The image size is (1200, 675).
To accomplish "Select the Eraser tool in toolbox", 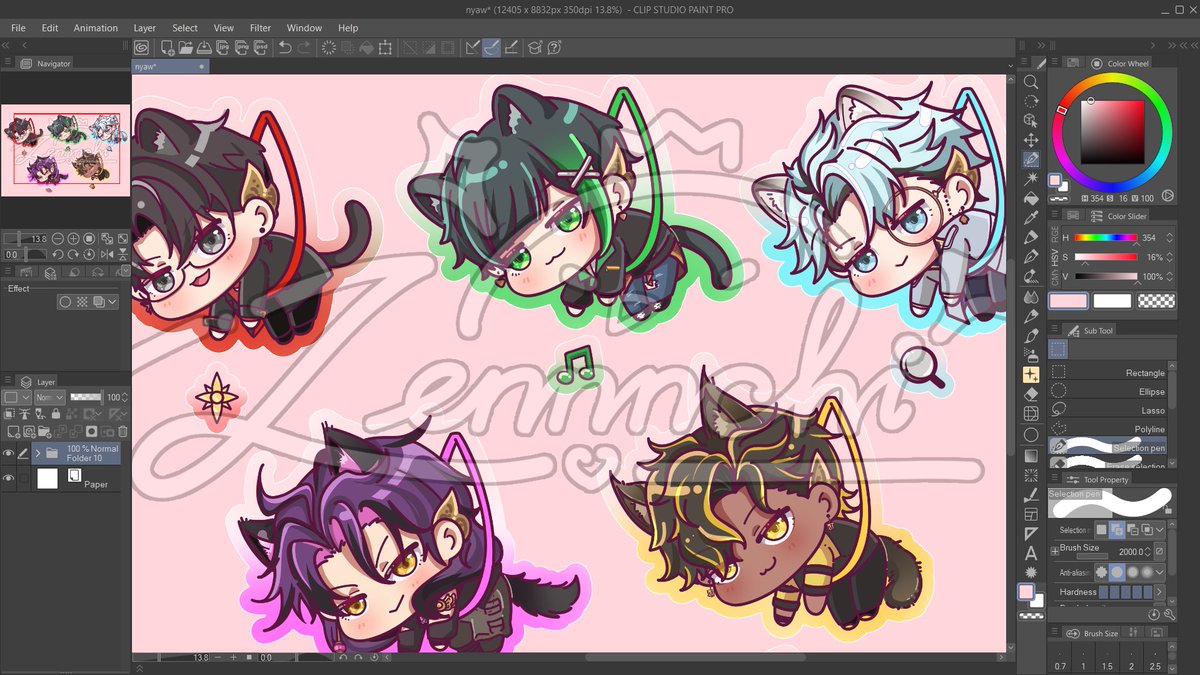I will tap(1031, 394).
